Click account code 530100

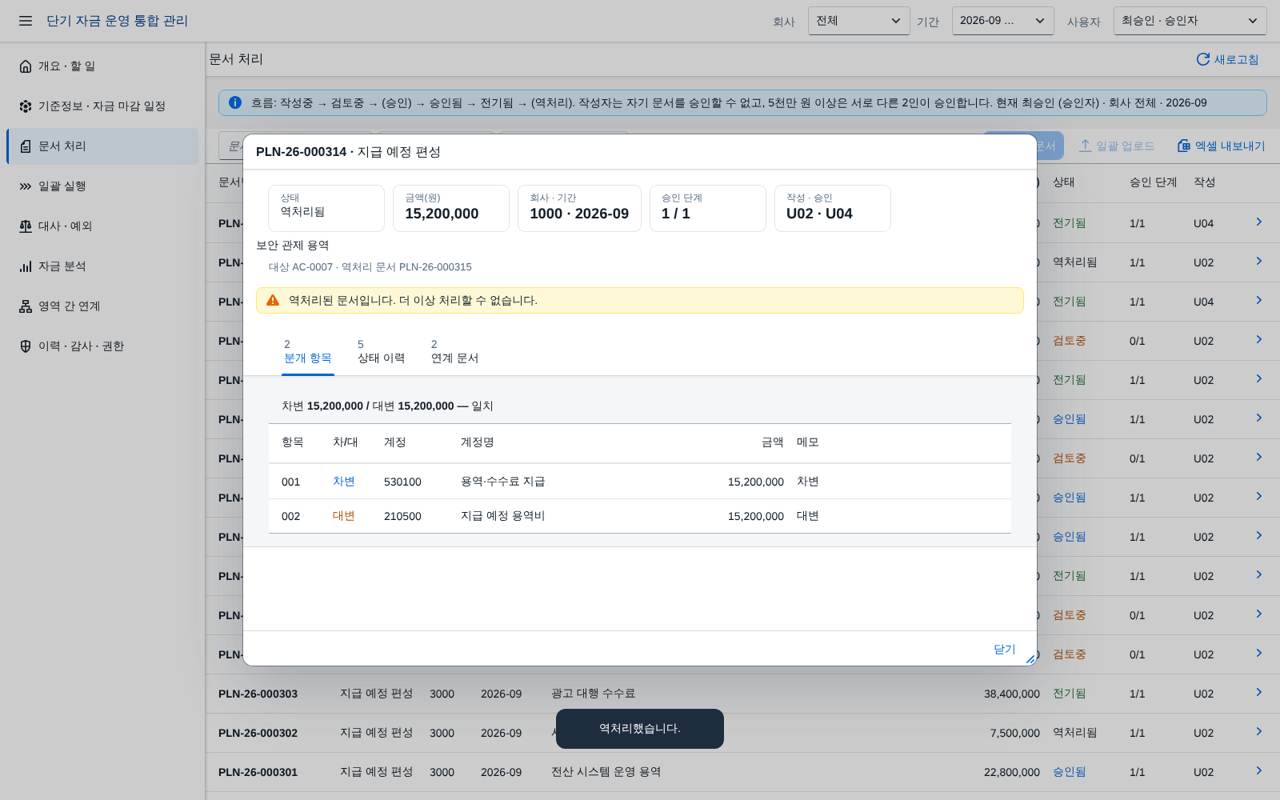[402, 482]
